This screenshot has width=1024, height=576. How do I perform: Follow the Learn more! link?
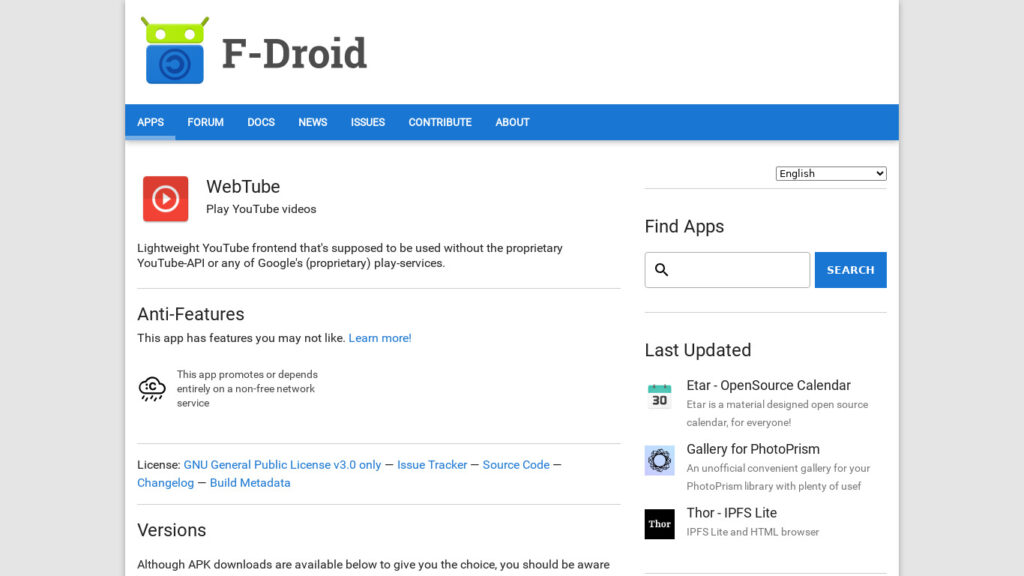[380, 338]
